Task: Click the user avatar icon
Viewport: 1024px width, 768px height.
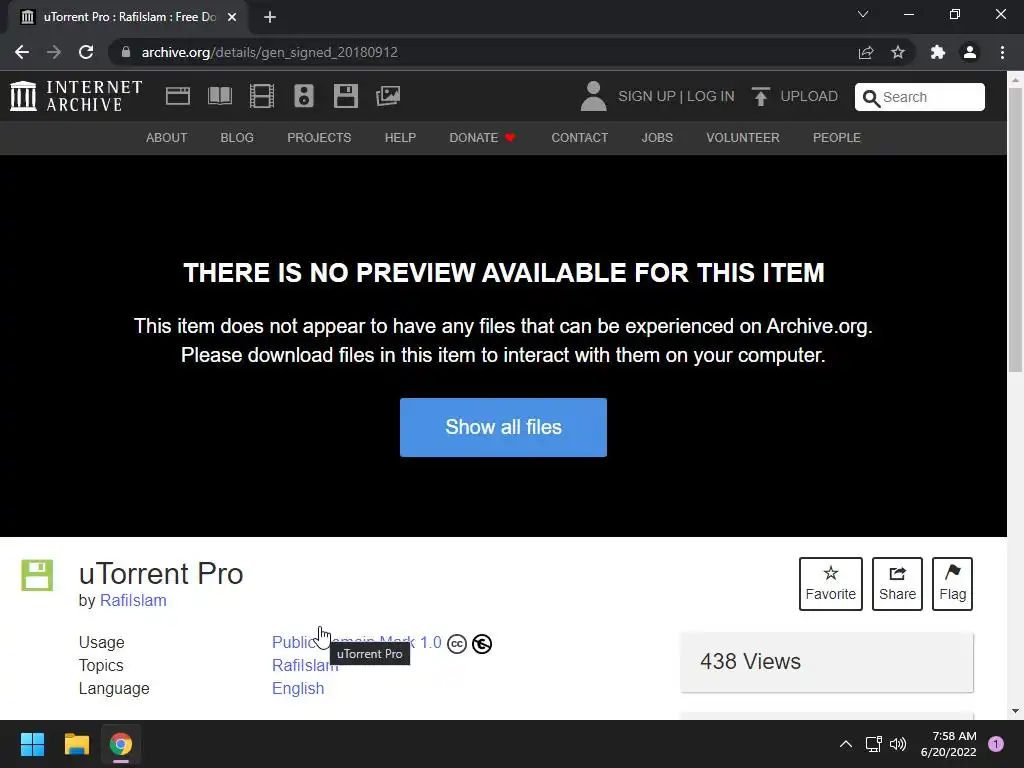Action: pos(593,96)
